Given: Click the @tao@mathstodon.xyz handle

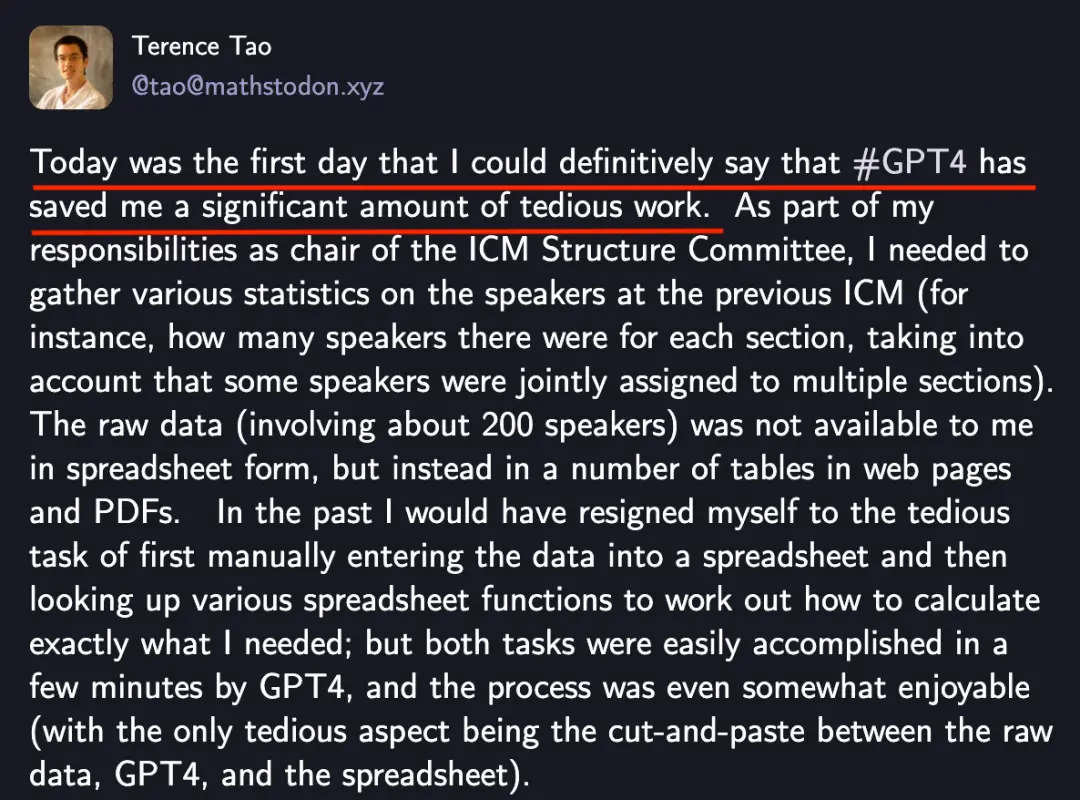Looking at the screenshot, I should pos(258,87).
